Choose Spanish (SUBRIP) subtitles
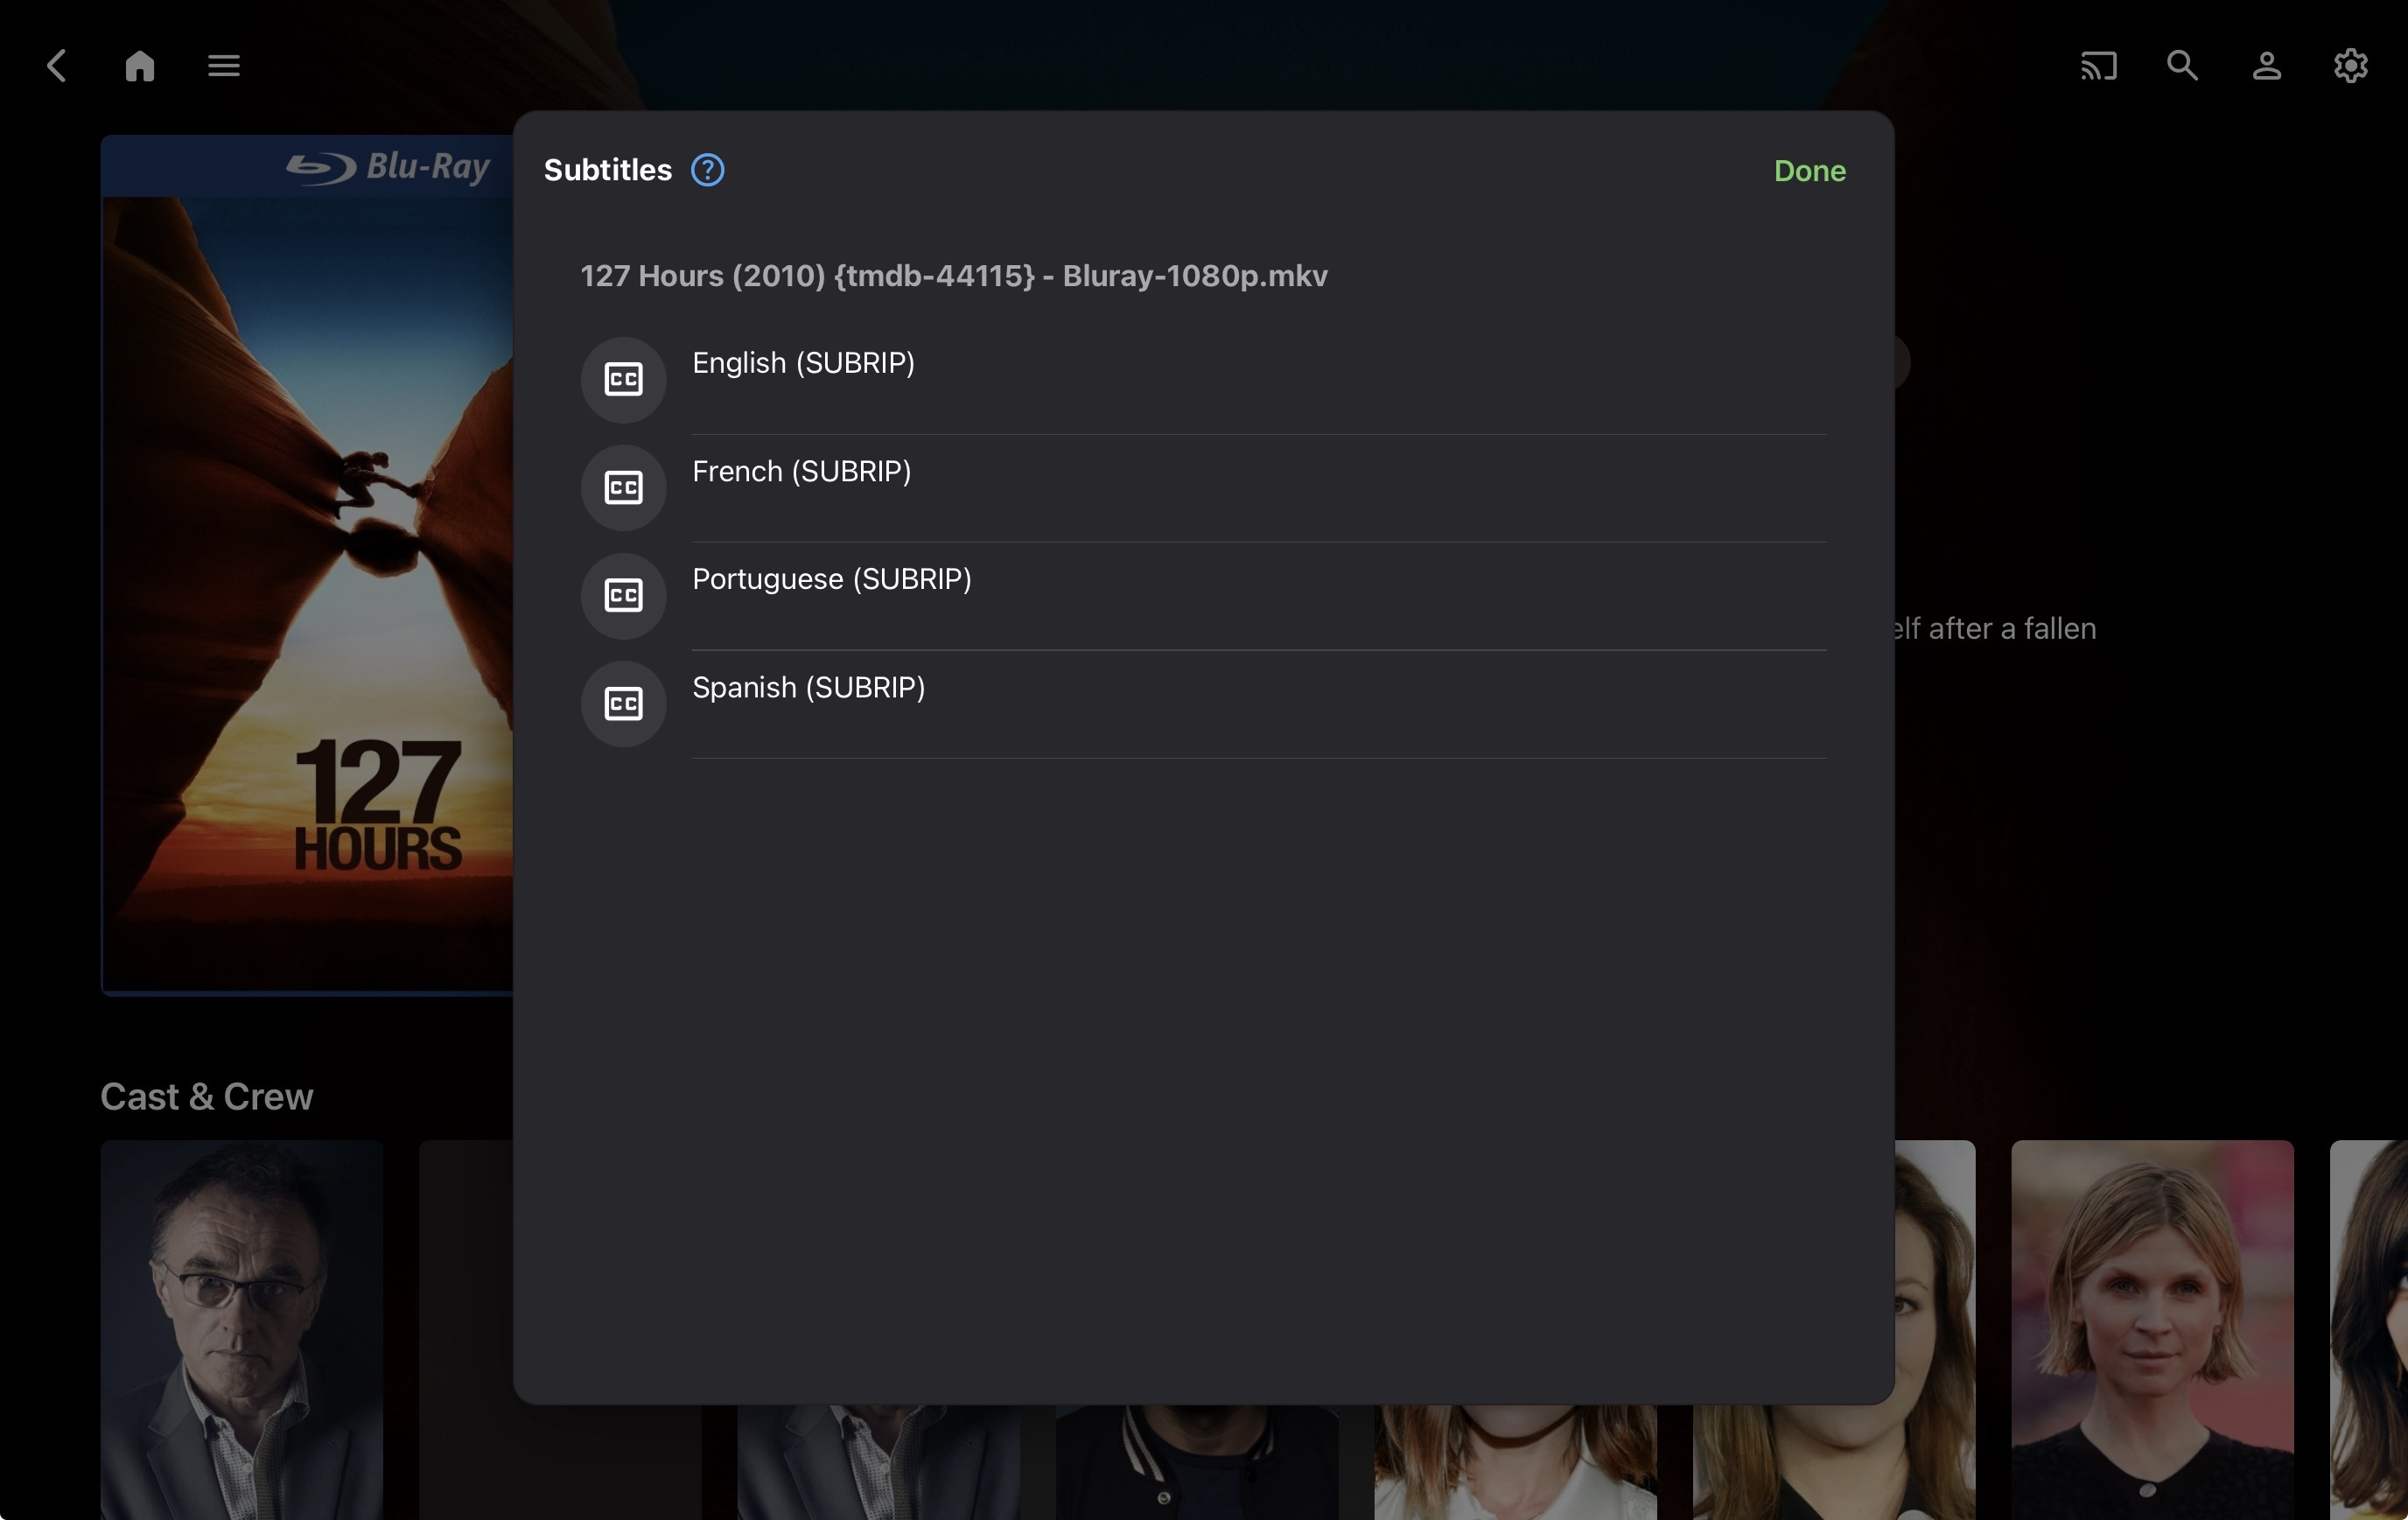The image size is (2408, 1520). pyautogui.click(x=808, y=687)
